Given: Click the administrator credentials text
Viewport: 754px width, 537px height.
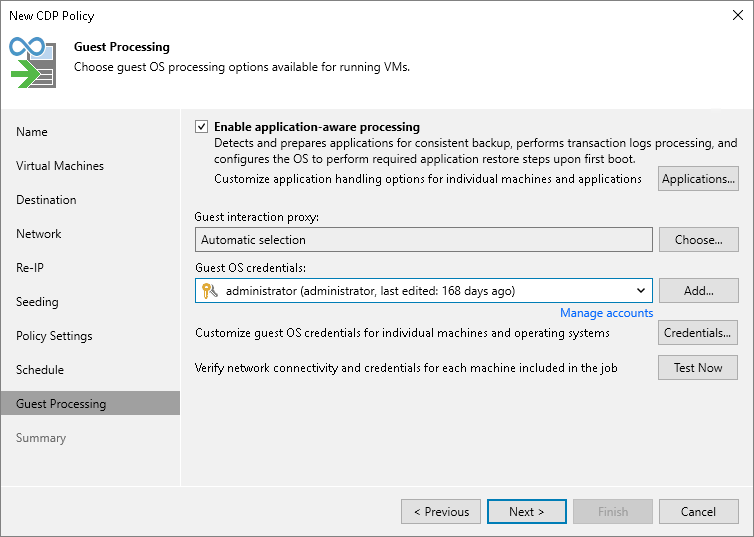Looking at the screenshot, I should (370, 291).
